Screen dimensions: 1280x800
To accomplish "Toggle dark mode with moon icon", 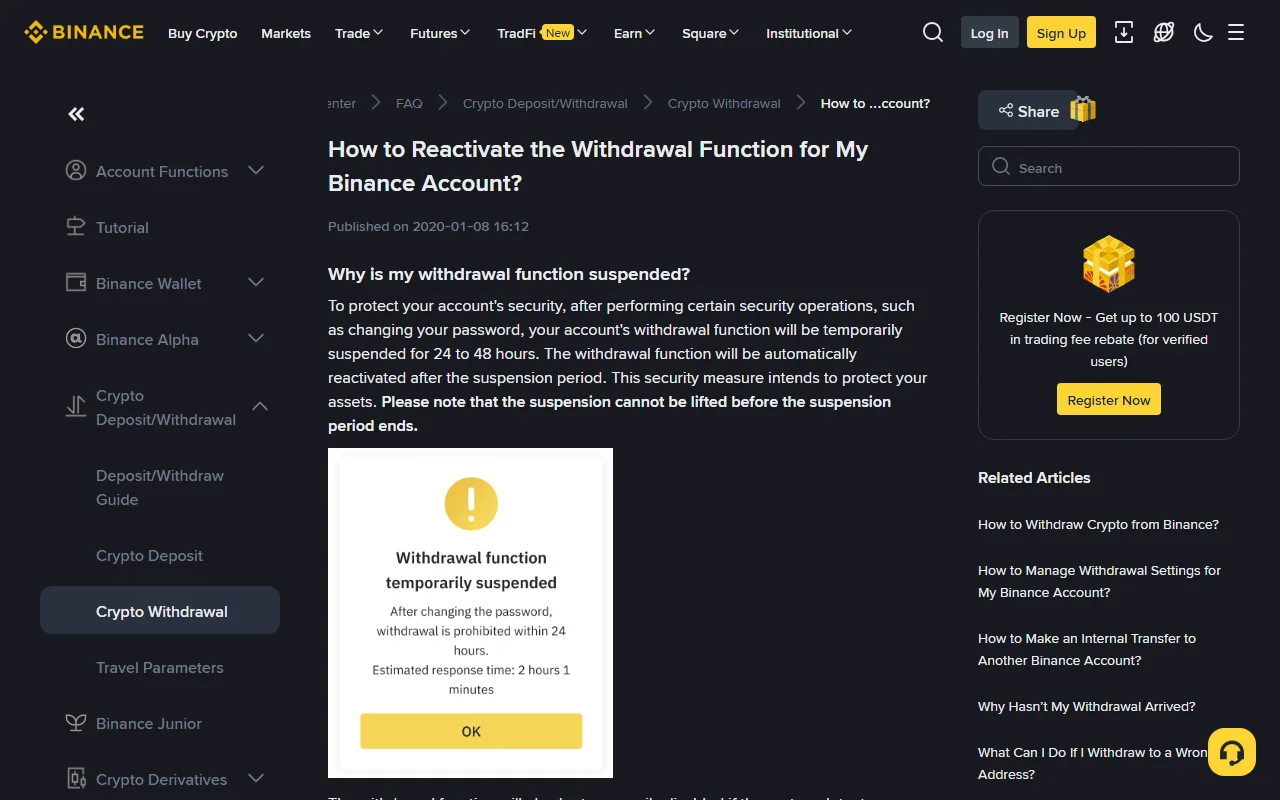I will click(1203, 32).
